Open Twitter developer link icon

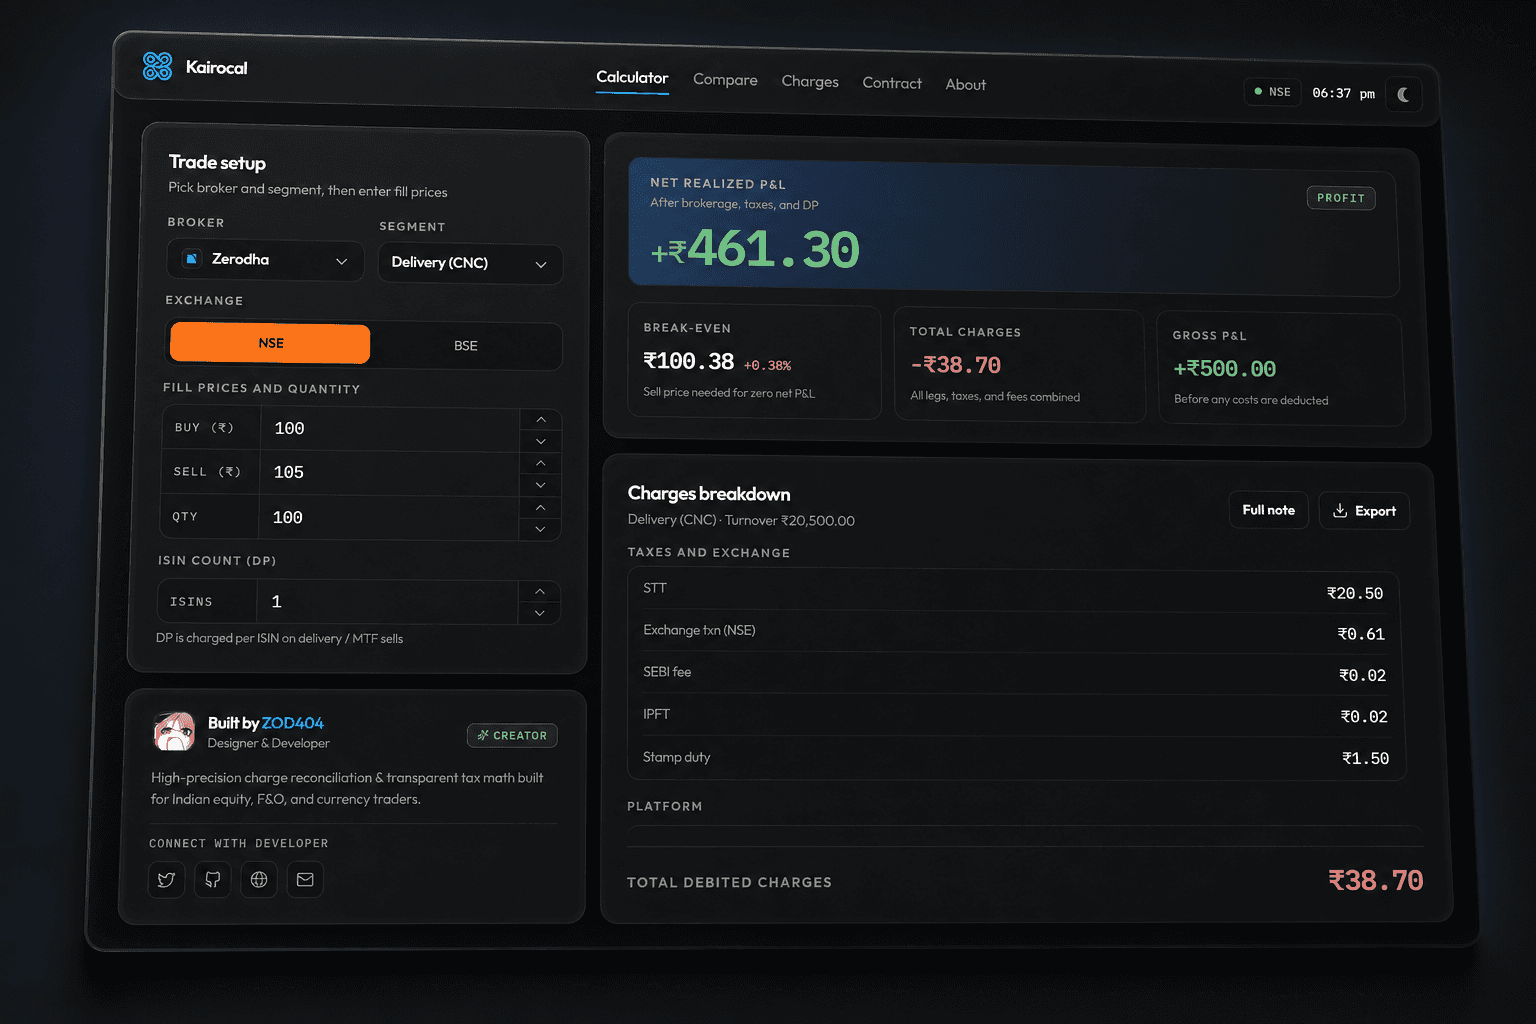[x=167, y=879]
